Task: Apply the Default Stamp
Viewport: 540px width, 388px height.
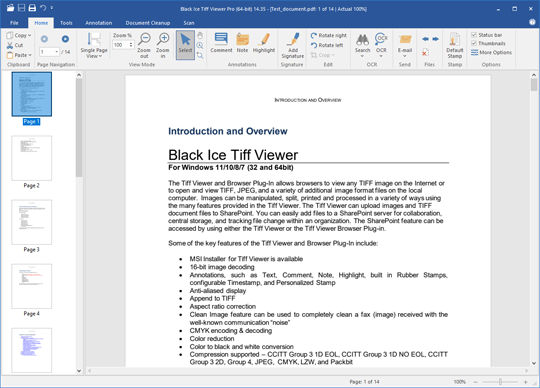Action: (455, 45)
